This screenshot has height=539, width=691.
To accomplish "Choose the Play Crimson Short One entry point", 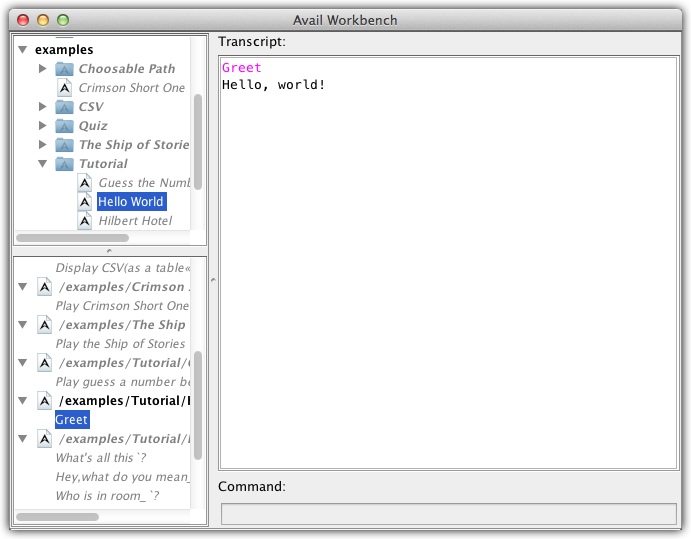I will pos(122,306).
